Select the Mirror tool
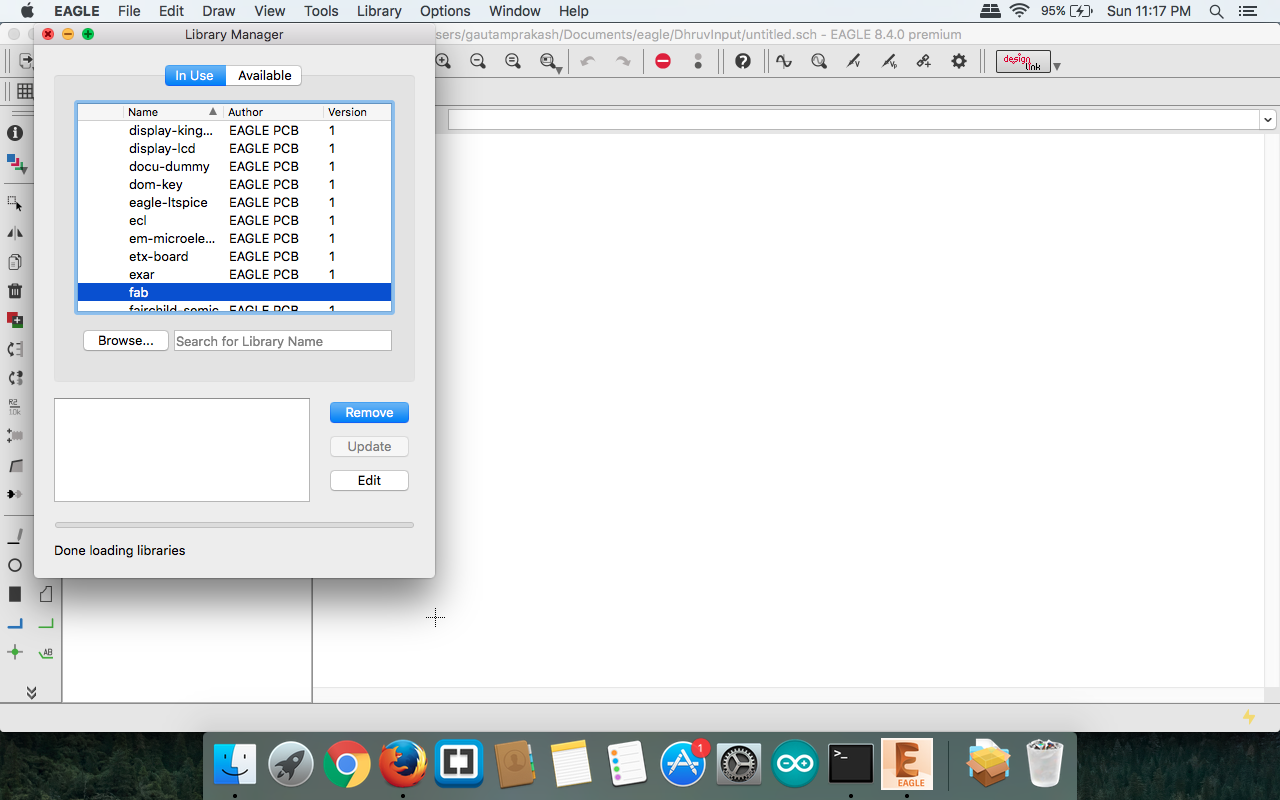This screenshot has width=1280, height=800. pyautogui.click(x=15, y=232)
